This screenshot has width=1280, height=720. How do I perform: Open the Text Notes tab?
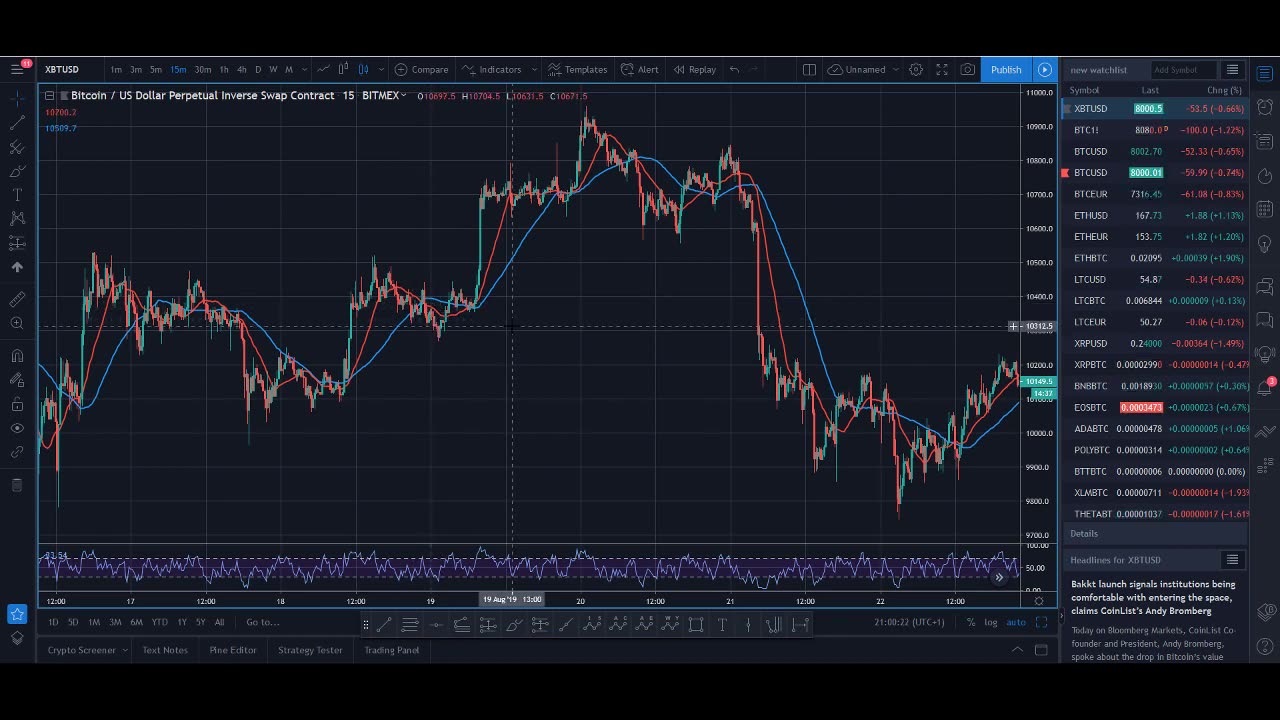coord(165,650)
